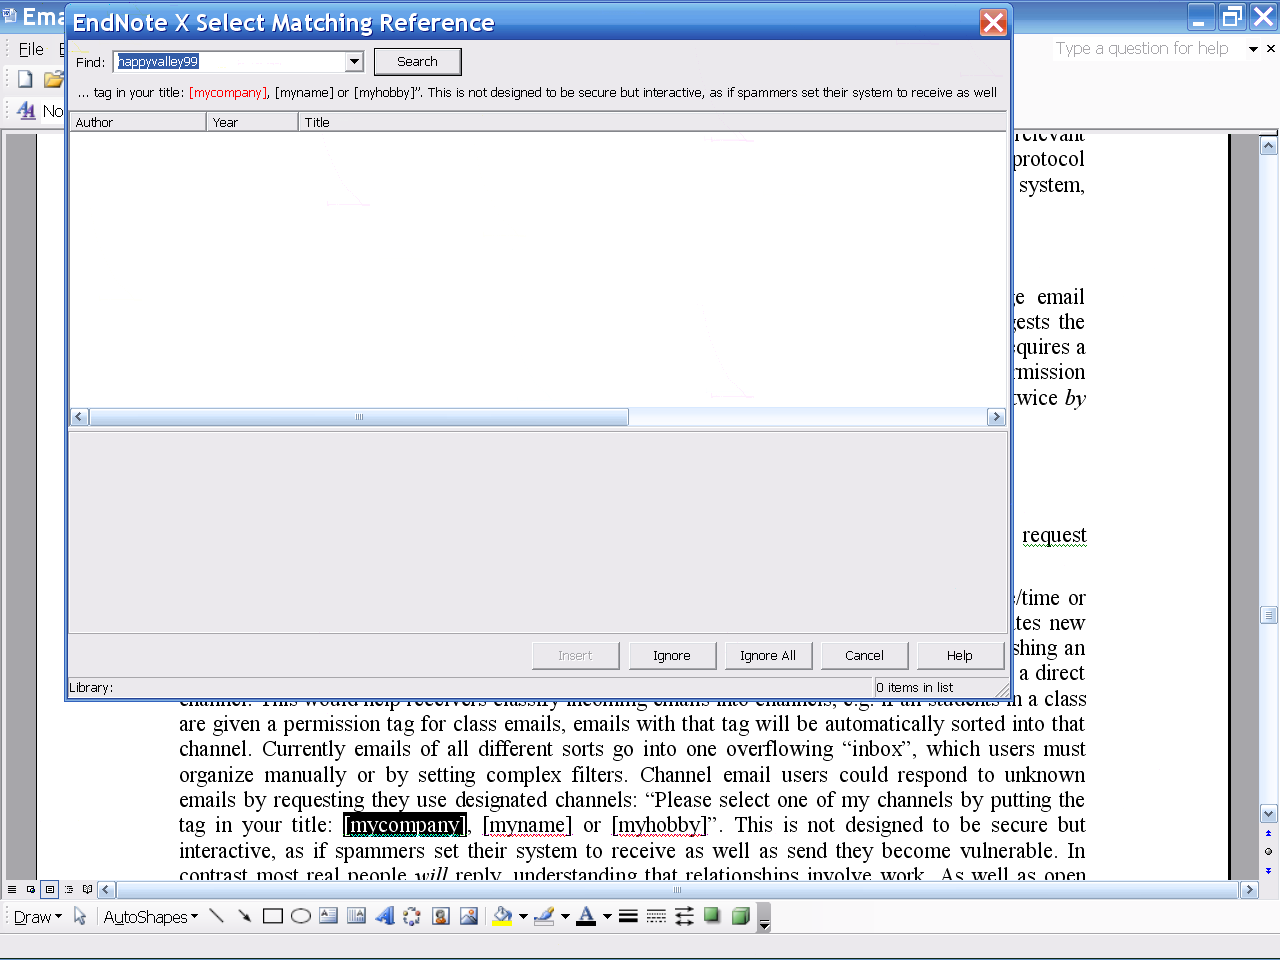Select the Line drawing tool
This screenshot has height=960, width=1280.
click(x=216, y=916)
